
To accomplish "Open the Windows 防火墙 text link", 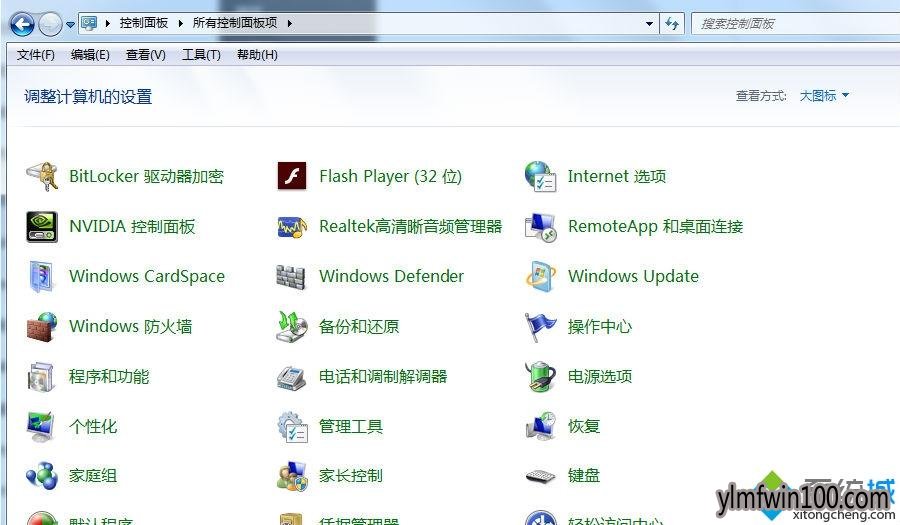I will (131, 326).
